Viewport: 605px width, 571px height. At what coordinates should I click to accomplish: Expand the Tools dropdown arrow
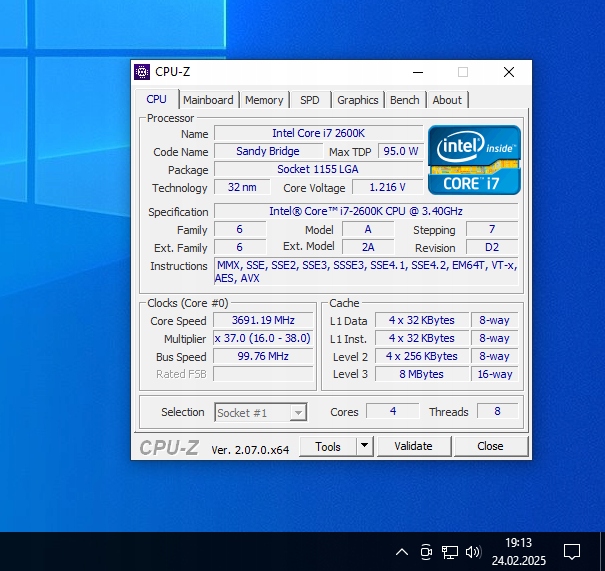[x=364, y=446]
